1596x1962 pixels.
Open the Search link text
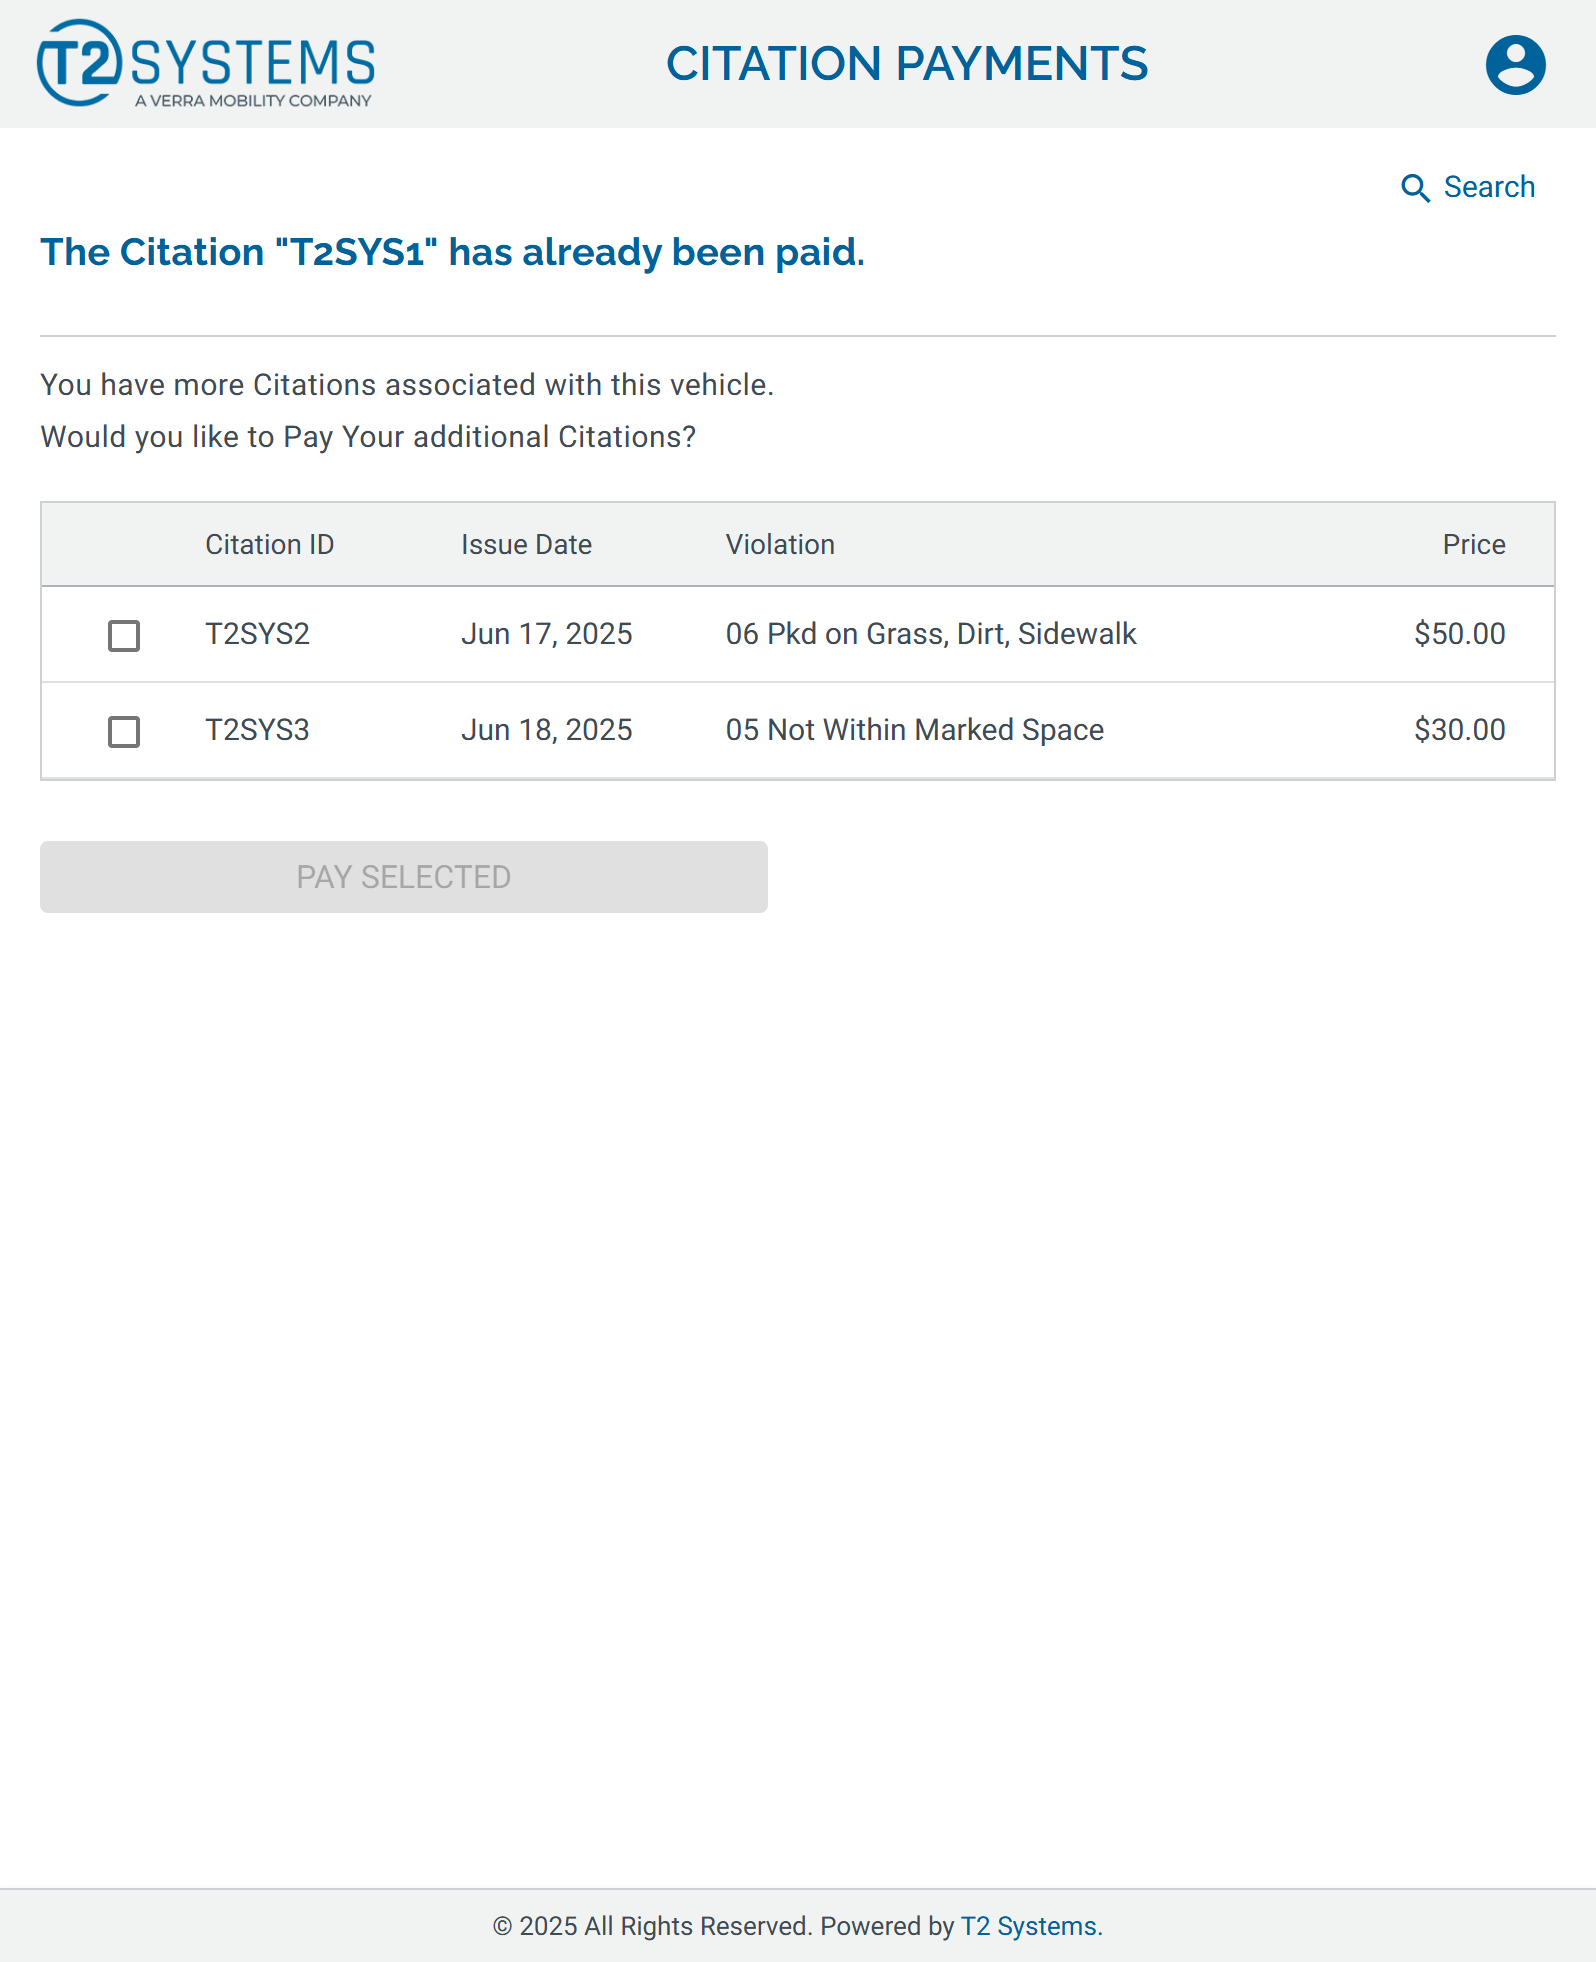pos(1489,187)
